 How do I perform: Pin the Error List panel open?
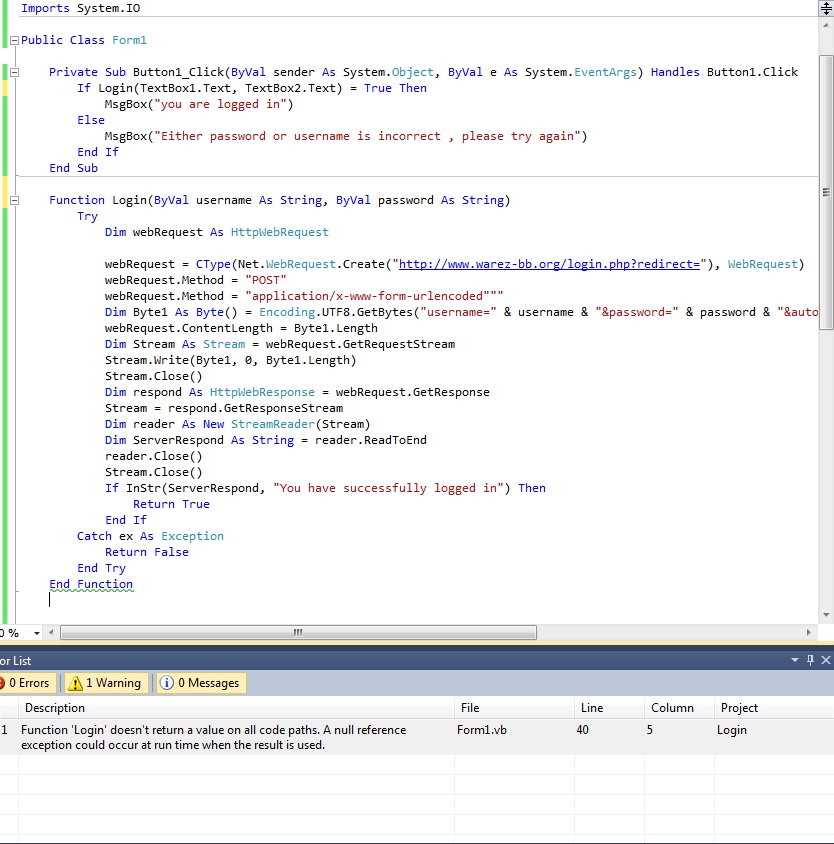click(x=811, y=661)
